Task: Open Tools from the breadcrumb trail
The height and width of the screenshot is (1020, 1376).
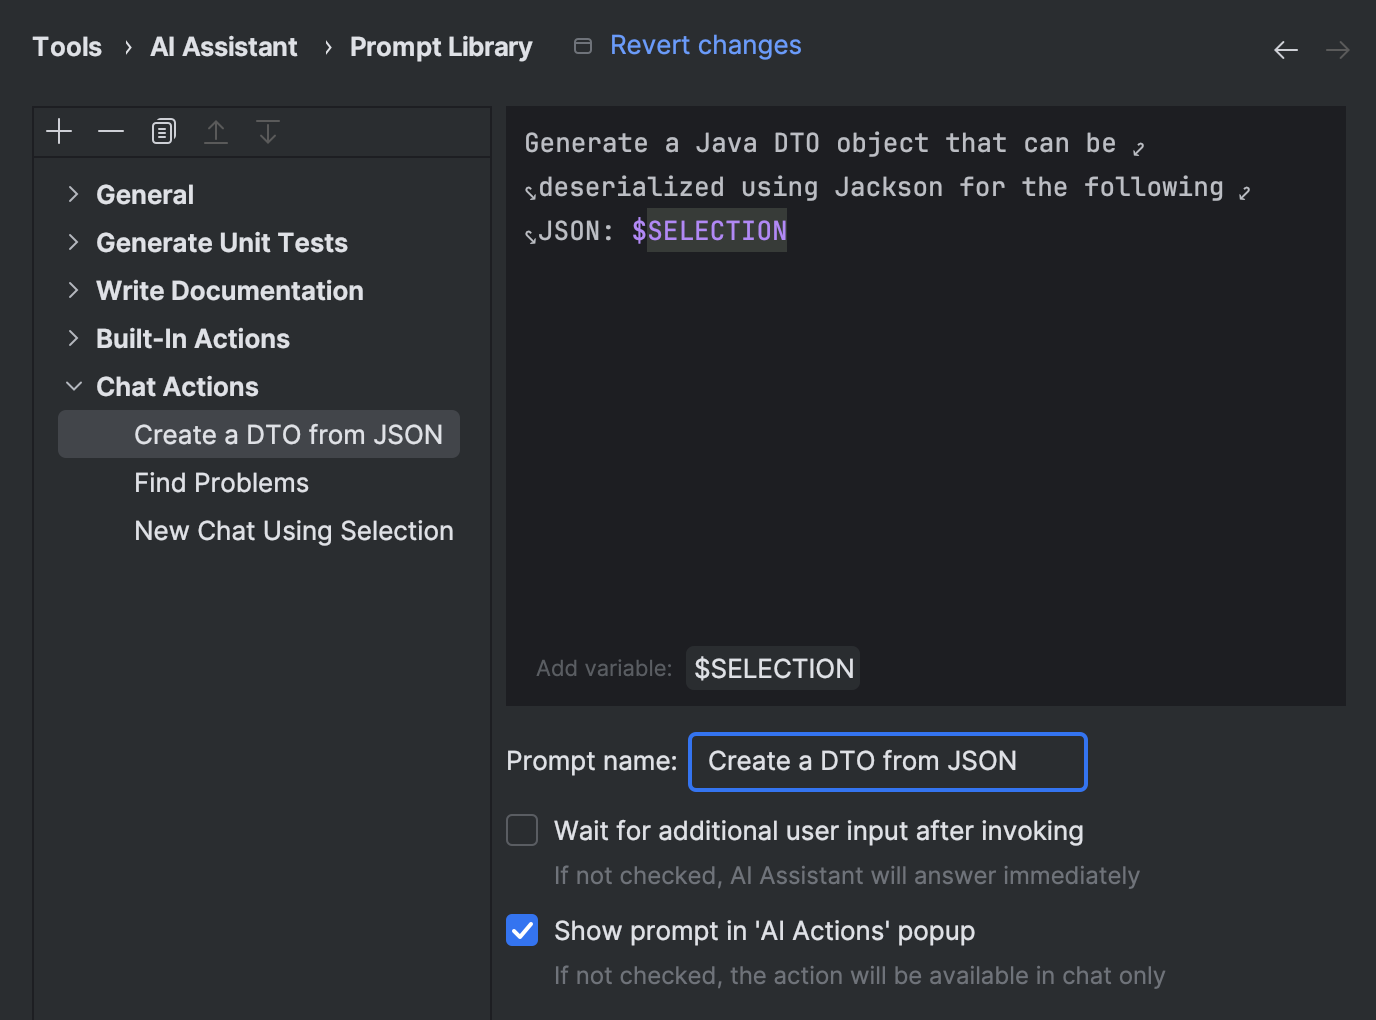Action: [66, 46]
